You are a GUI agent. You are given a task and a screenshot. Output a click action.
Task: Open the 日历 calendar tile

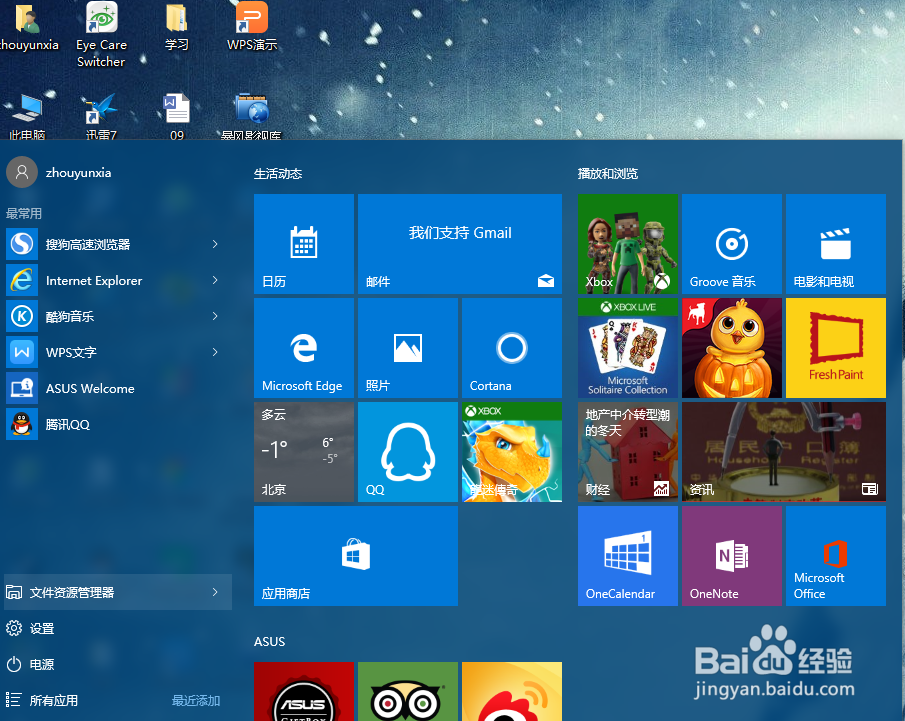[x=304, y=244]
